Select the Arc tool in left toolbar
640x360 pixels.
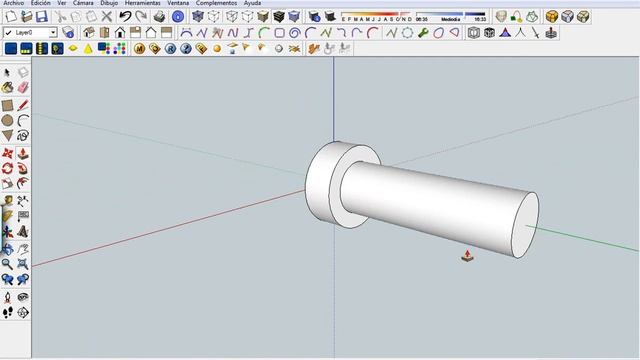(23, 120)
